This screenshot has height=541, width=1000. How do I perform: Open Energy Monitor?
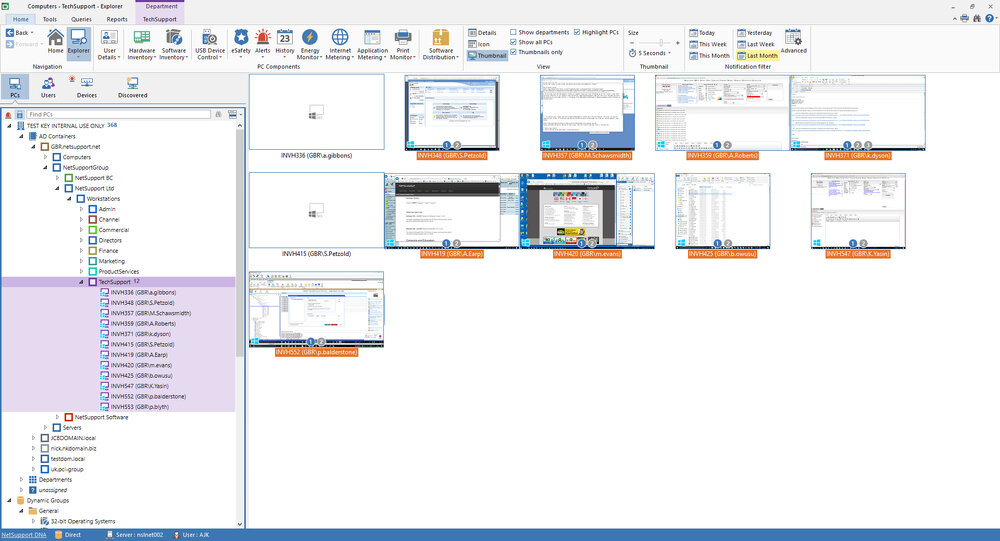pyautogui.click(x=309, y=45)
